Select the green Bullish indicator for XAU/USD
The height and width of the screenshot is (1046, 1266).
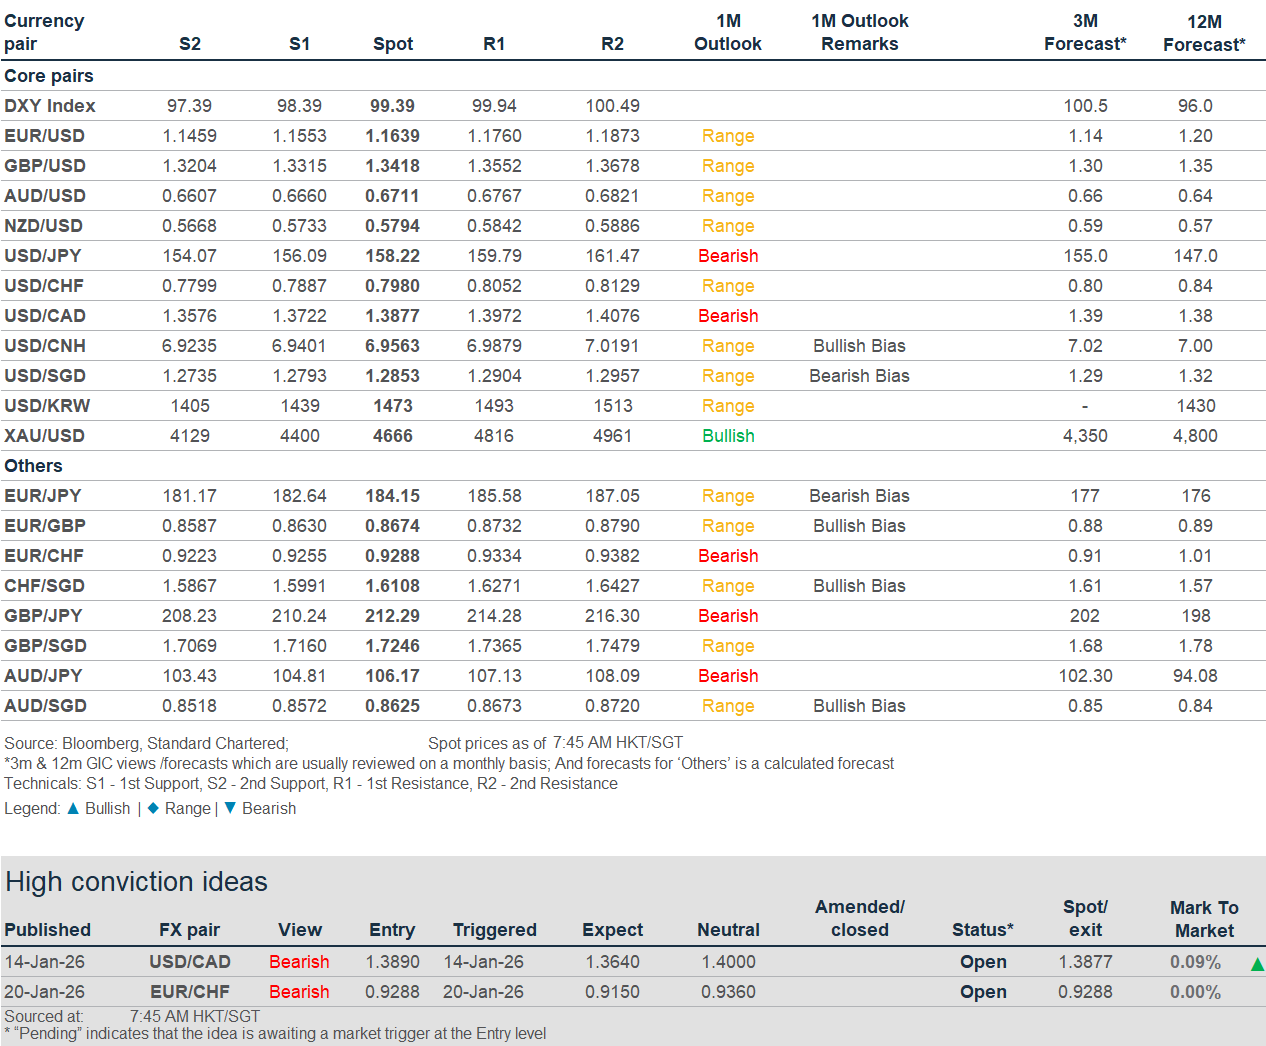pyautogui.click(x=728, y=435)
